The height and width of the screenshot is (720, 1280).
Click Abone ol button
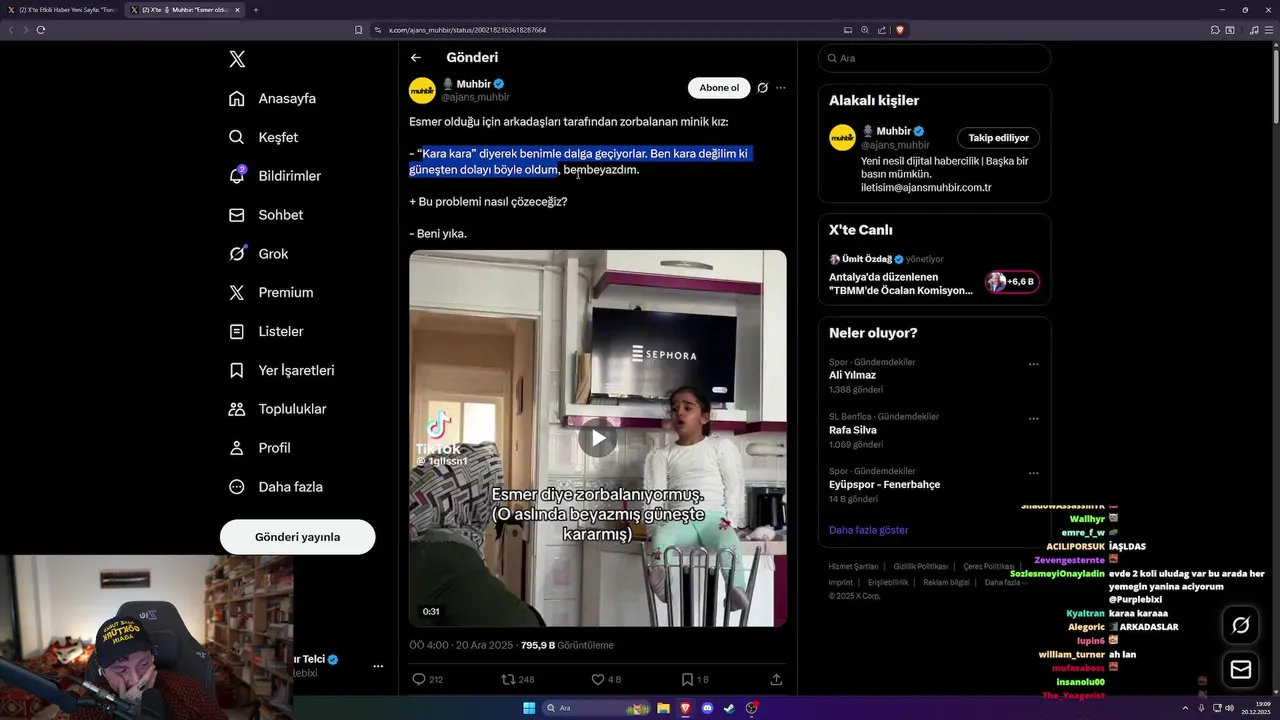[x=719, y=88]
